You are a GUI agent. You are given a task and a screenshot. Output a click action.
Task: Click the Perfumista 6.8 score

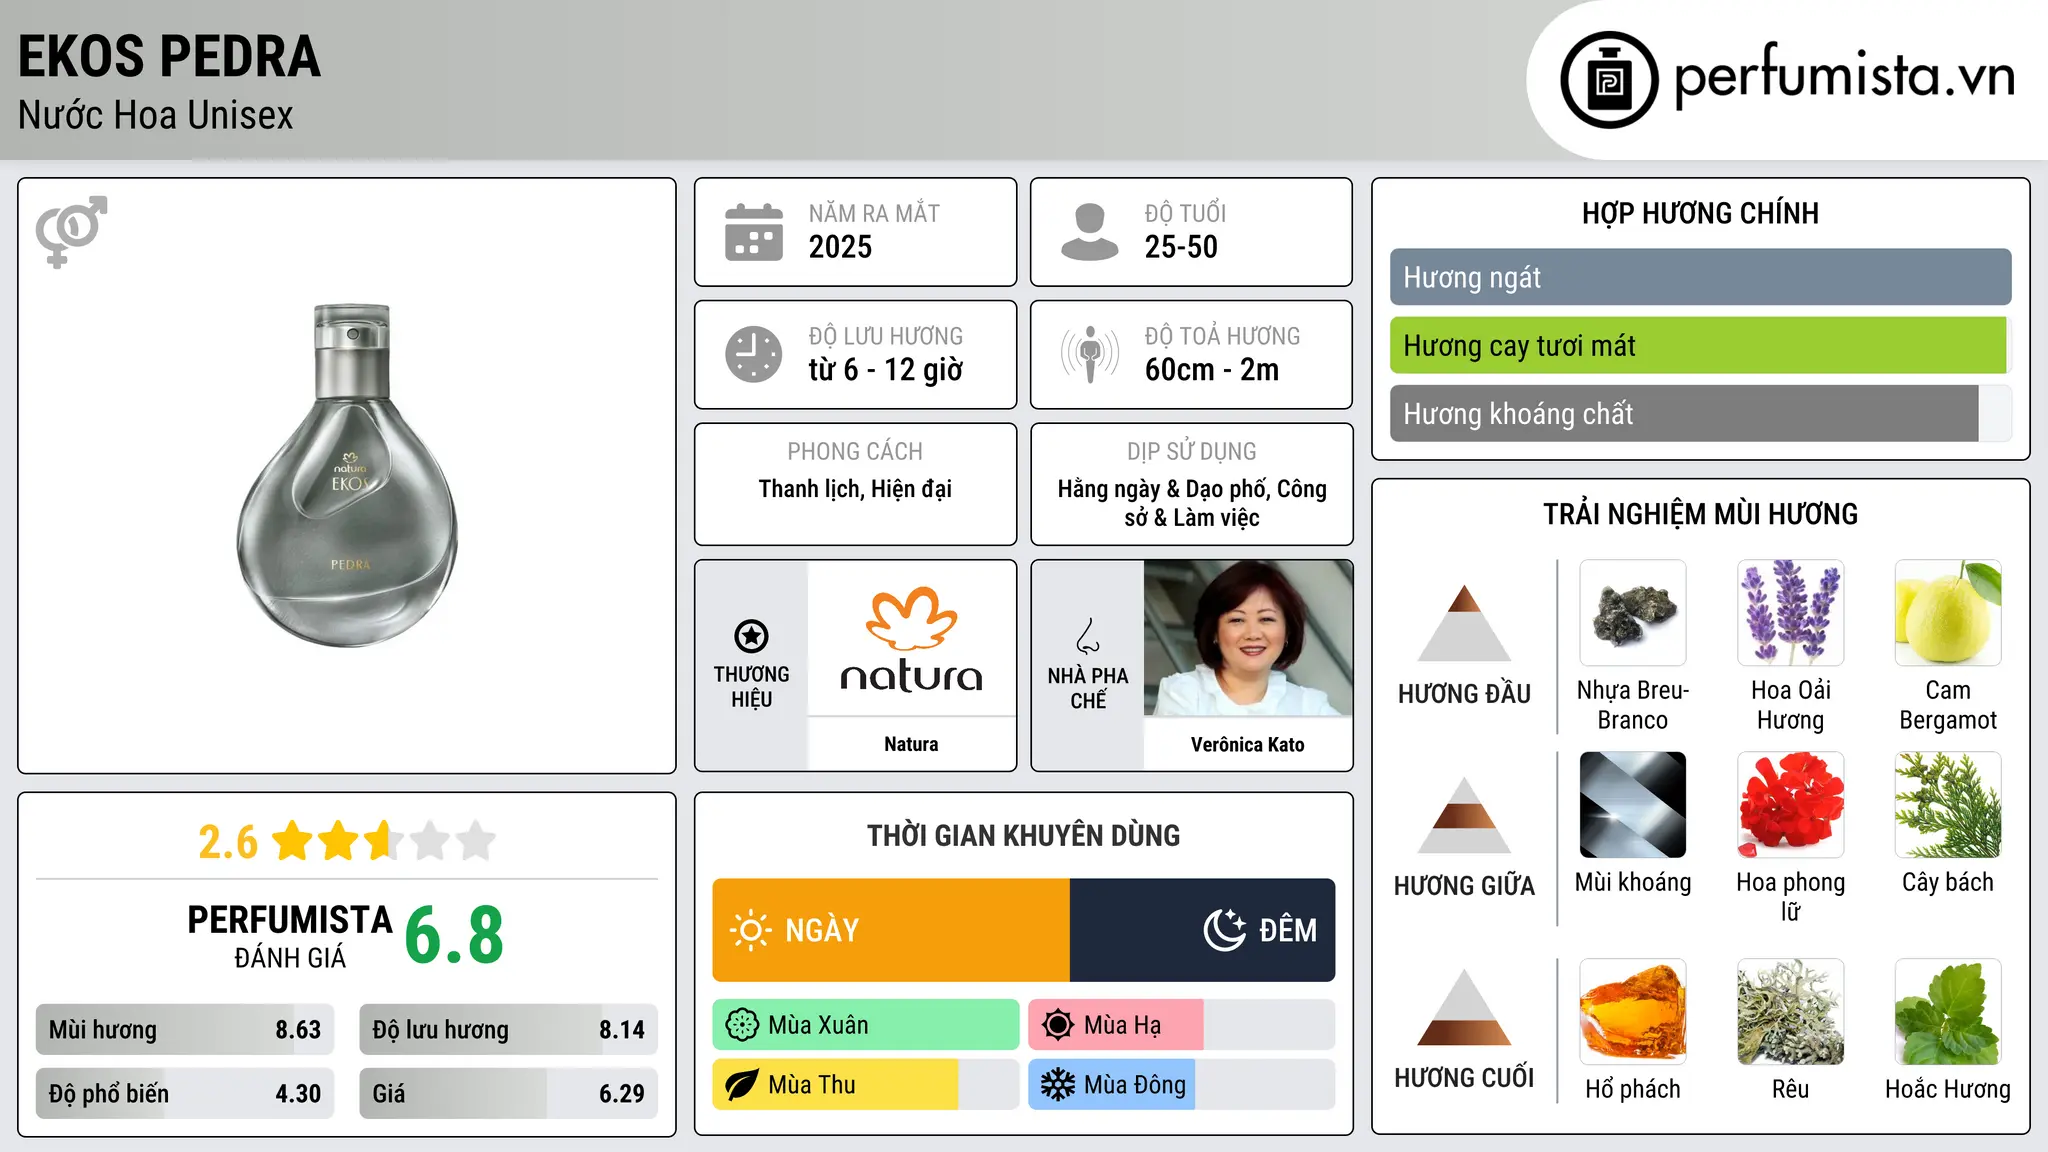point(454,935)
